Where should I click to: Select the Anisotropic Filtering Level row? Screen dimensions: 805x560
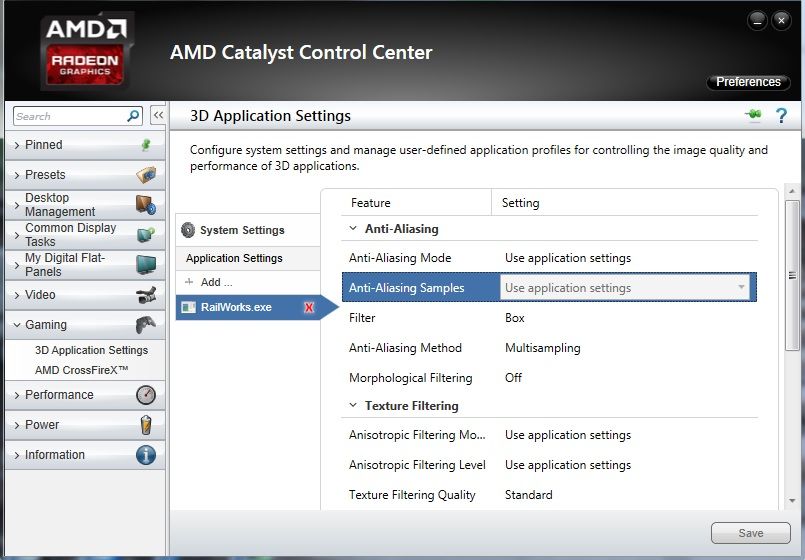click(549, 465)
